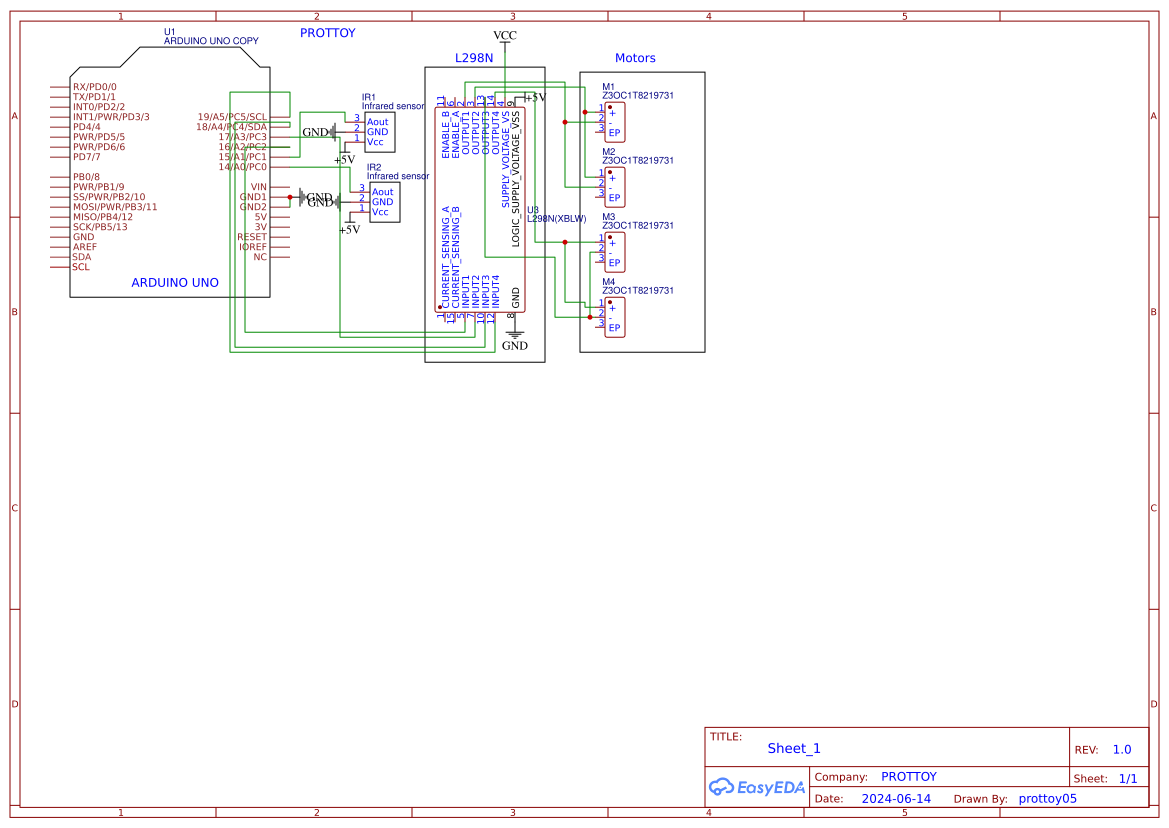Click the VCC power symbol at top

pyautogui.click(x=505, y=36)
